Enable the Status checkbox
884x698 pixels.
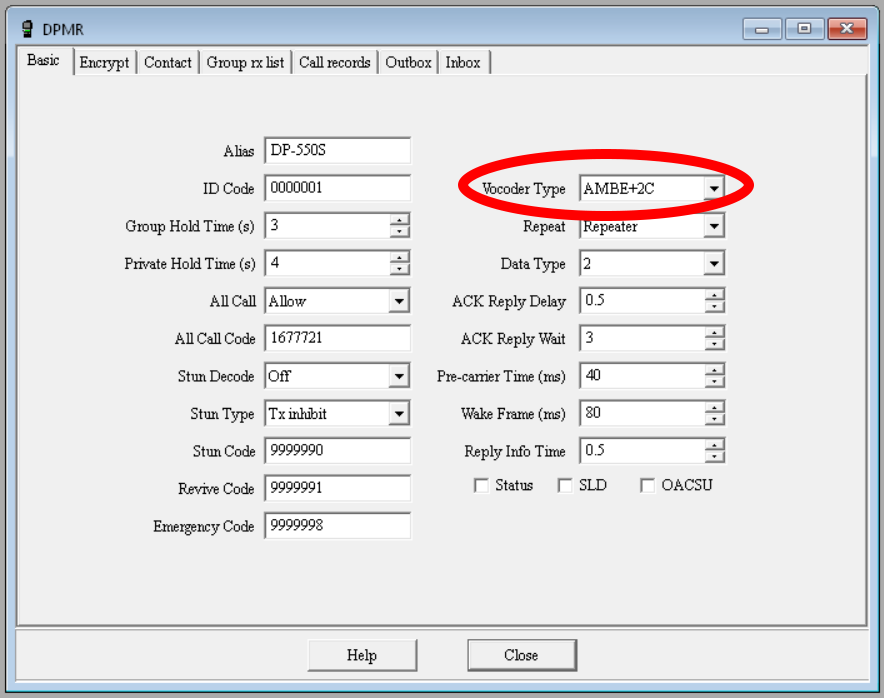(x=481, y=485)
